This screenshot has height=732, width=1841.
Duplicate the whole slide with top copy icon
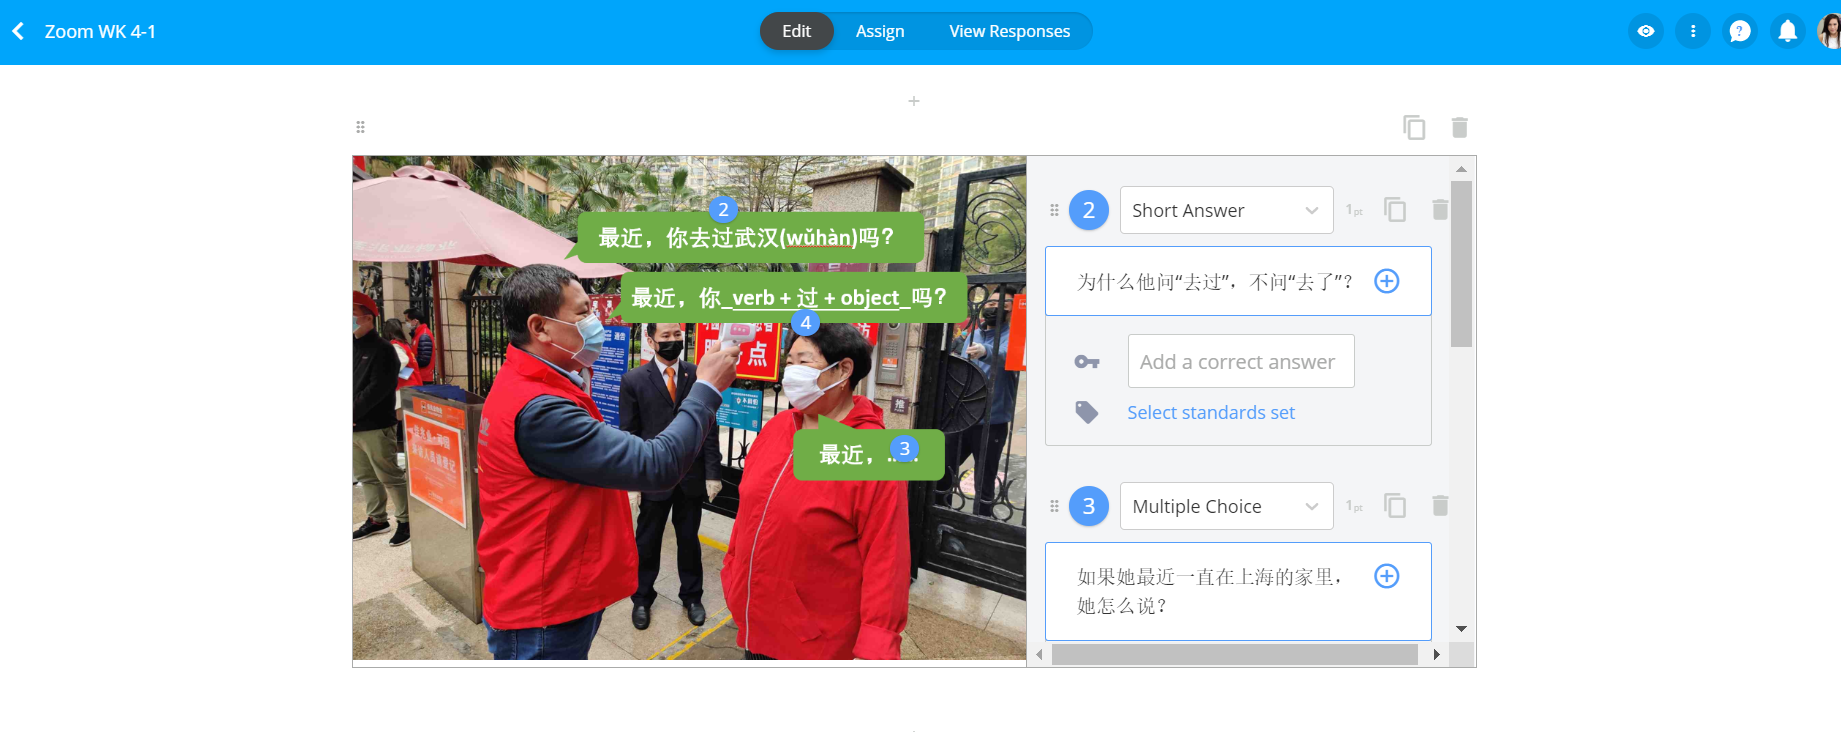coord(1414,128)
